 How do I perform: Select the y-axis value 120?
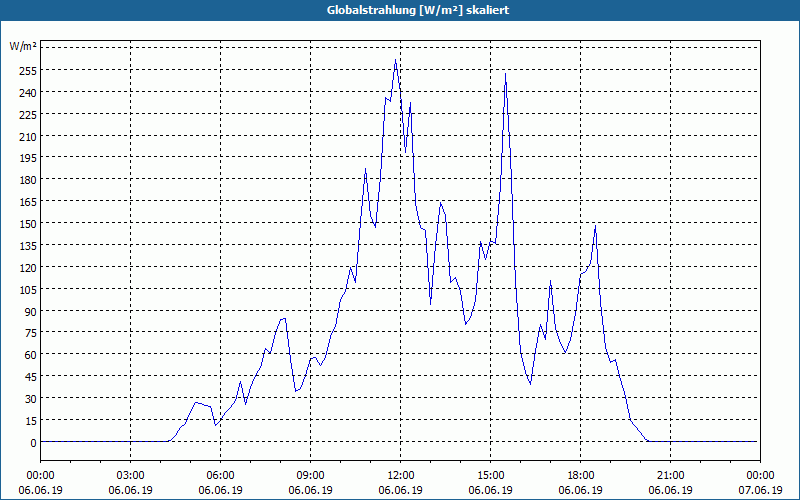28,267
